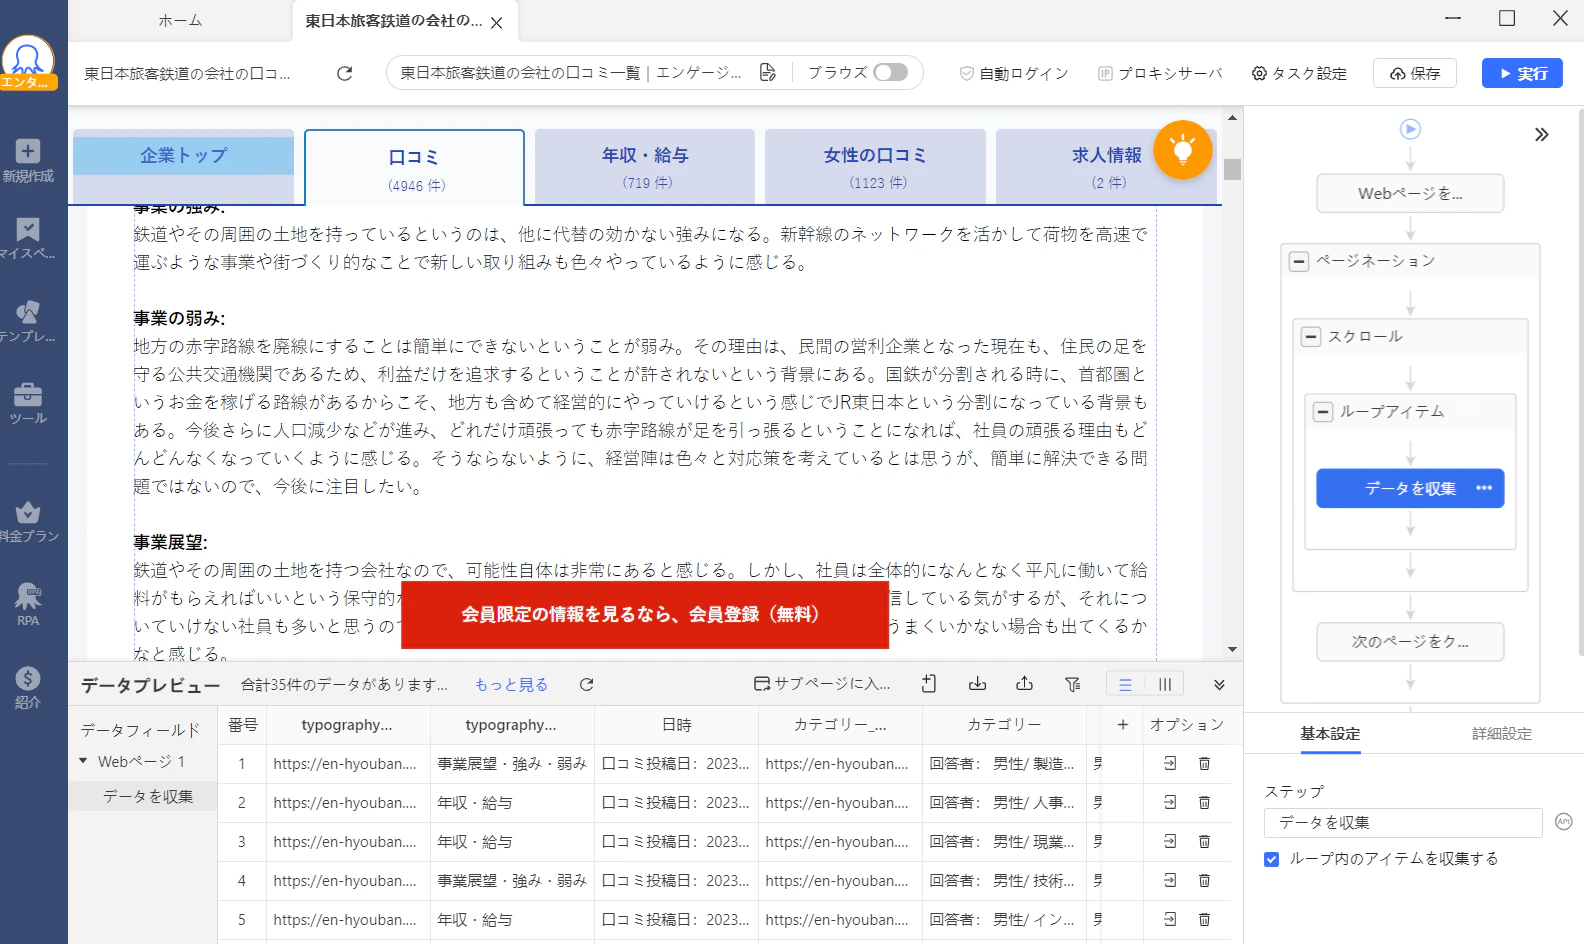
Task: Open the 料金プラン sidebar icon
Action: click(28, 521)
